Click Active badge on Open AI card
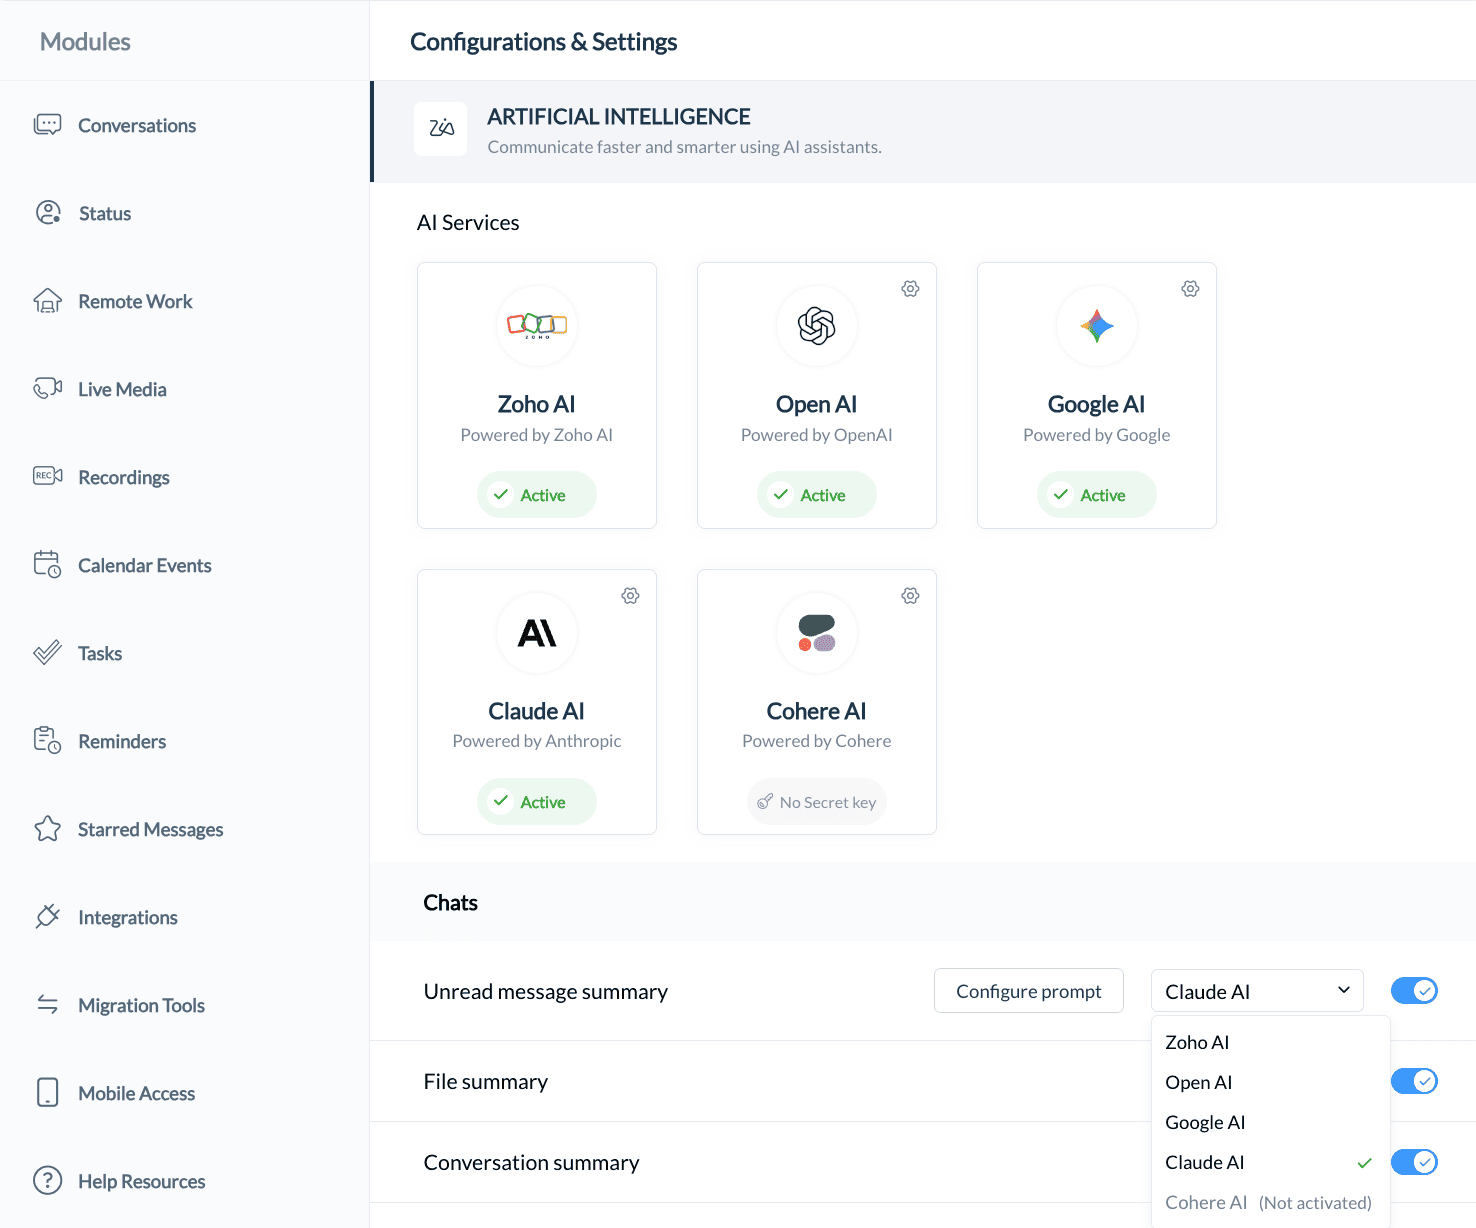The height and width of the screenshot is (1228, 1476). coord(817,495)
